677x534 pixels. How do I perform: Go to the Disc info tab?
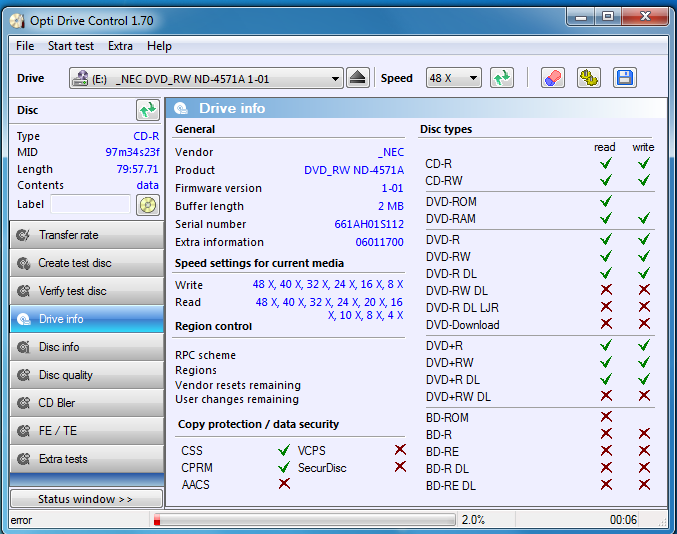87,347
